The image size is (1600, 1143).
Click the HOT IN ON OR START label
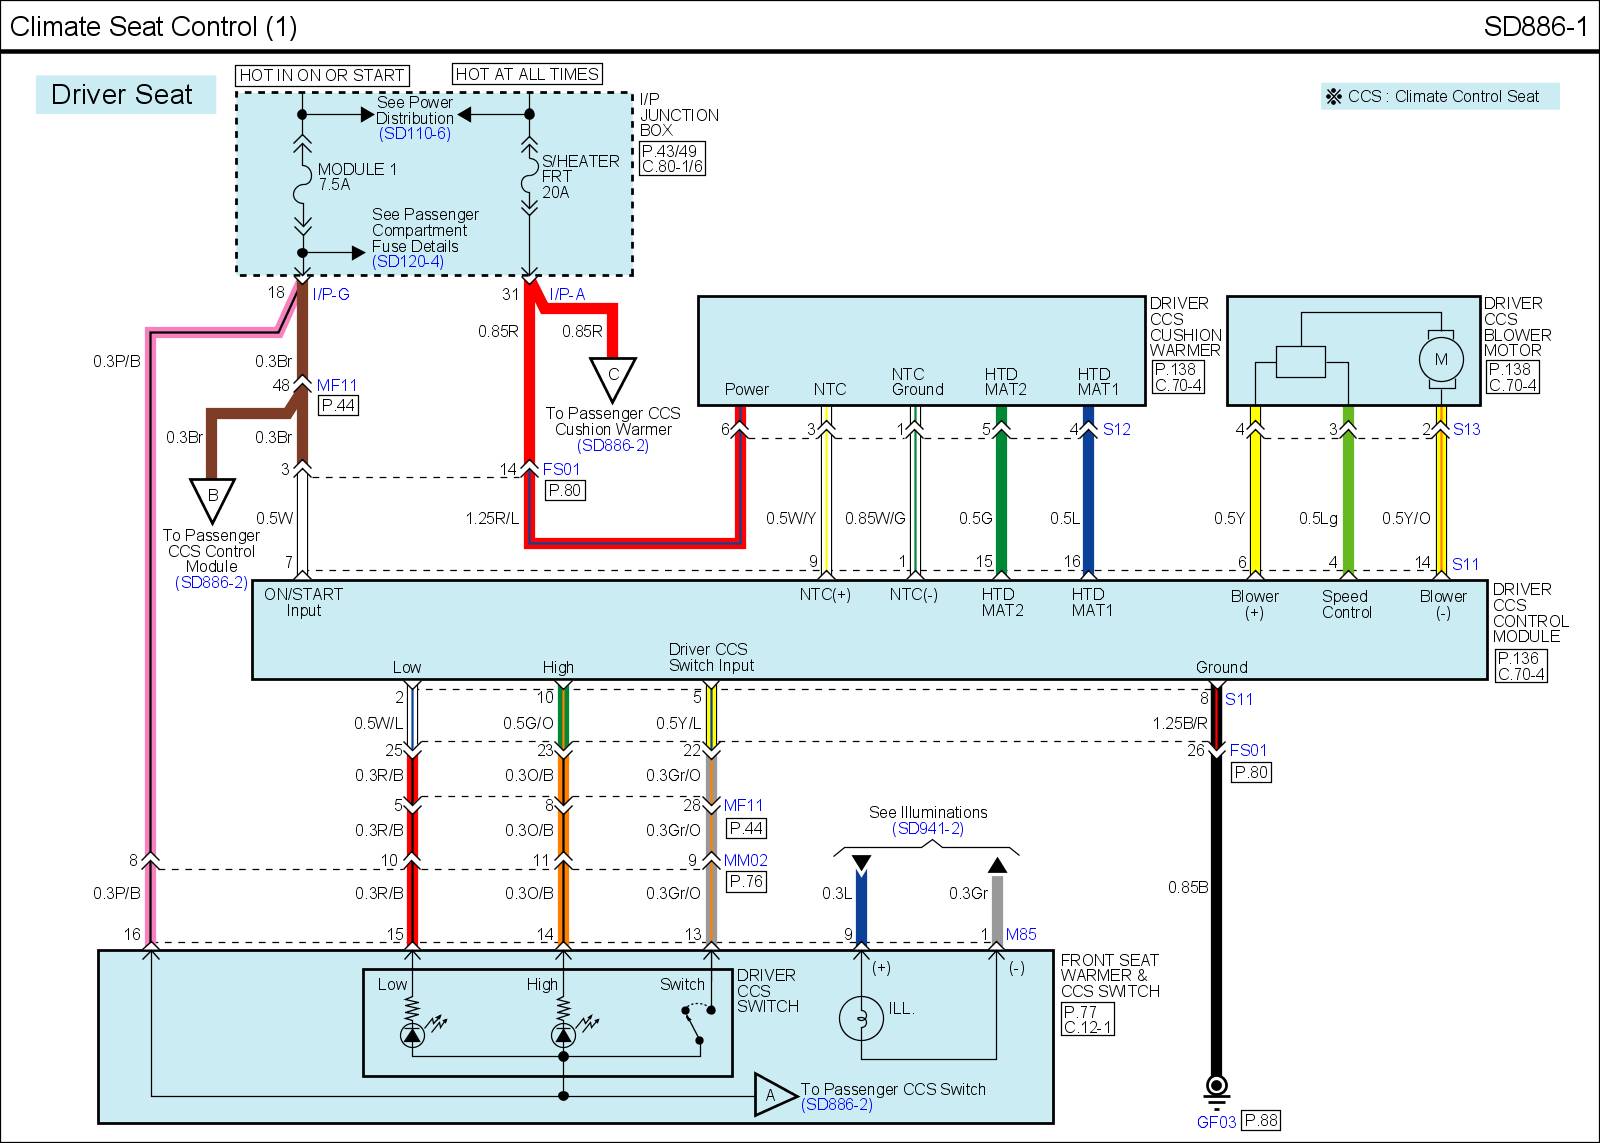tap(322, 75)
